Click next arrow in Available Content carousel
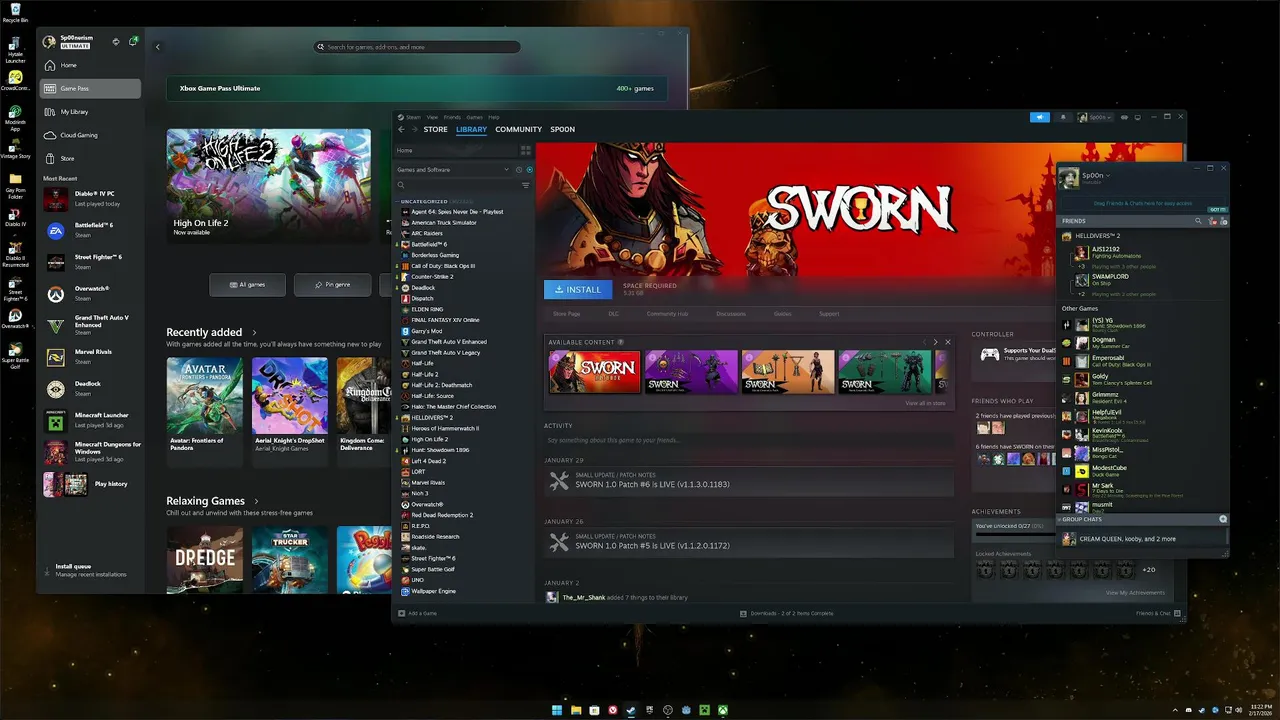Screen dimensions: 1280x720 coord(936,342)
